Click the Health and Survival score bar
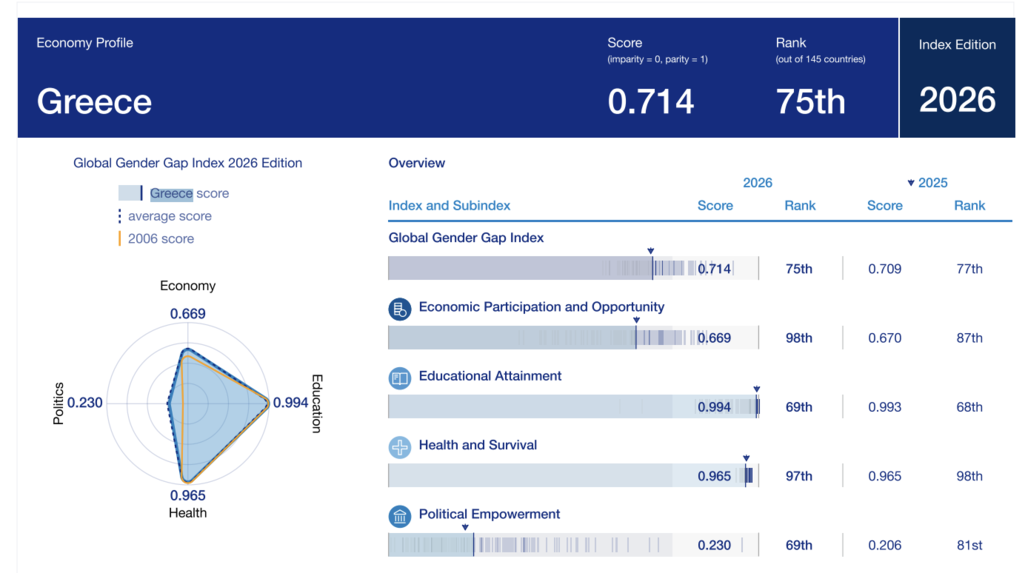This screenshot has width=1024, height=573. click(573, 476)
